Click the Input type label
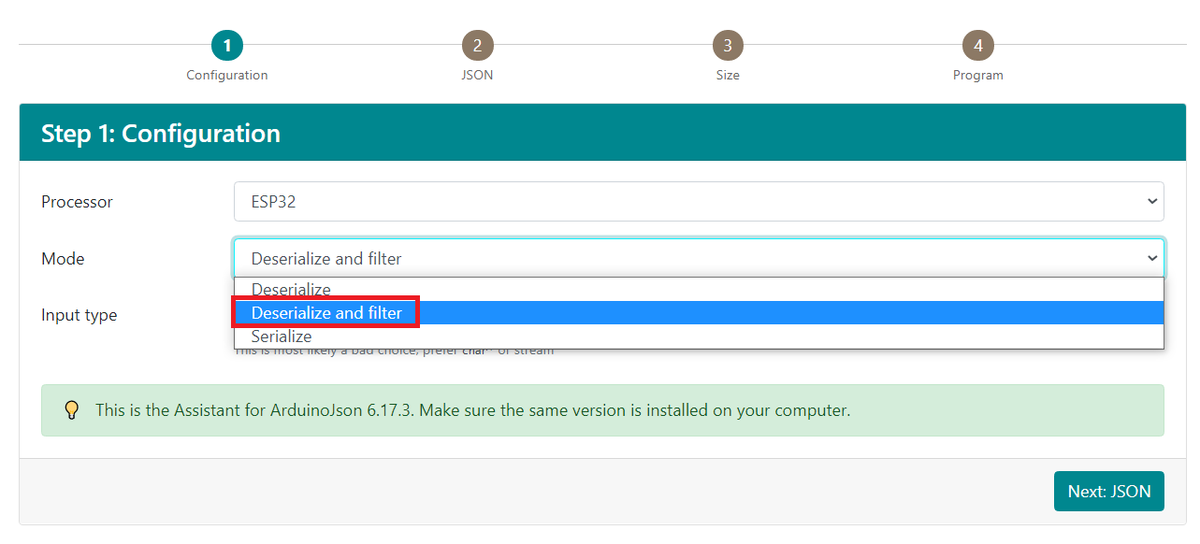The height and width of the screenshot is (544, 1200). pyautogui.click(x=79, y=315)
